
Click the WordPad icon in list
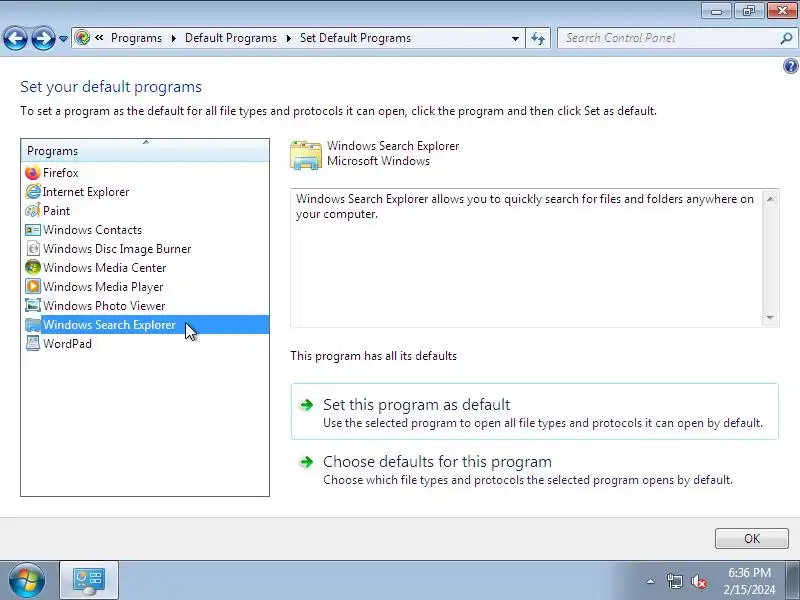33,343
